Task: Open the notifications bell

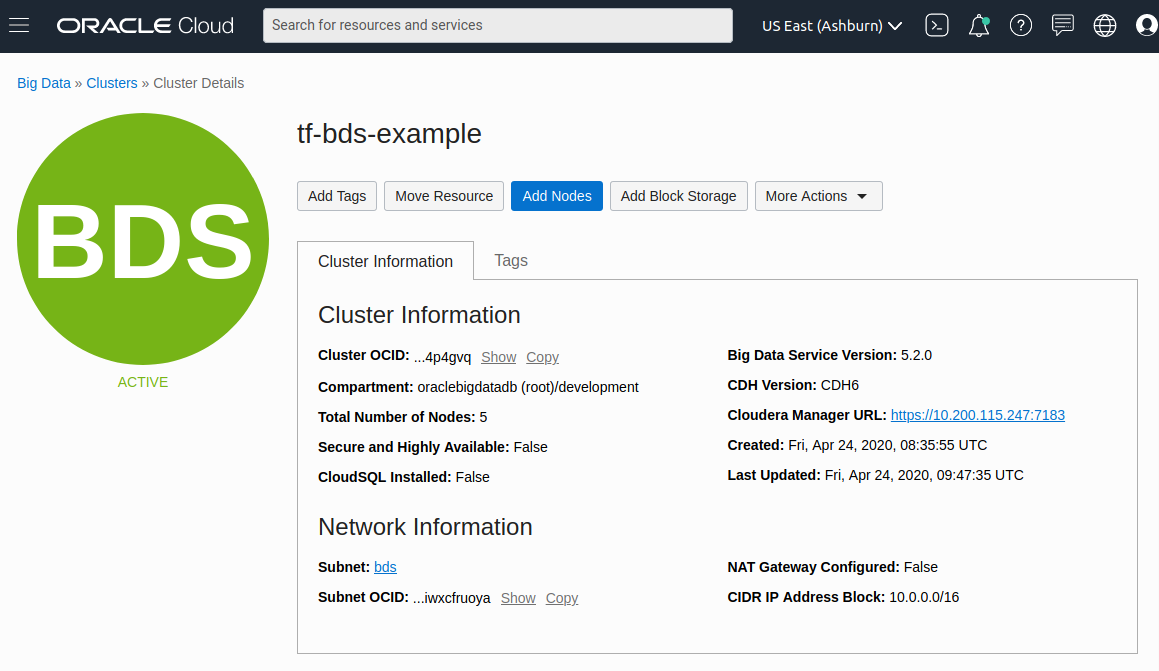Action: tap(978, 25)
